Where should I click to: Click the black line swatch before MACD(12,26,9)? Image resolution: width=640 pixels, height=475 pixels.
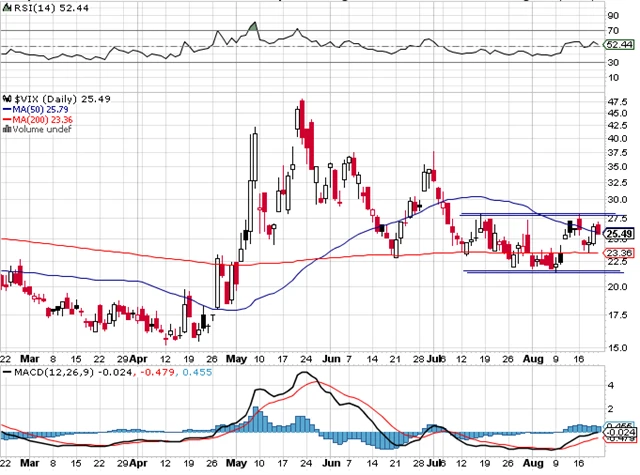tap(7, 372)
